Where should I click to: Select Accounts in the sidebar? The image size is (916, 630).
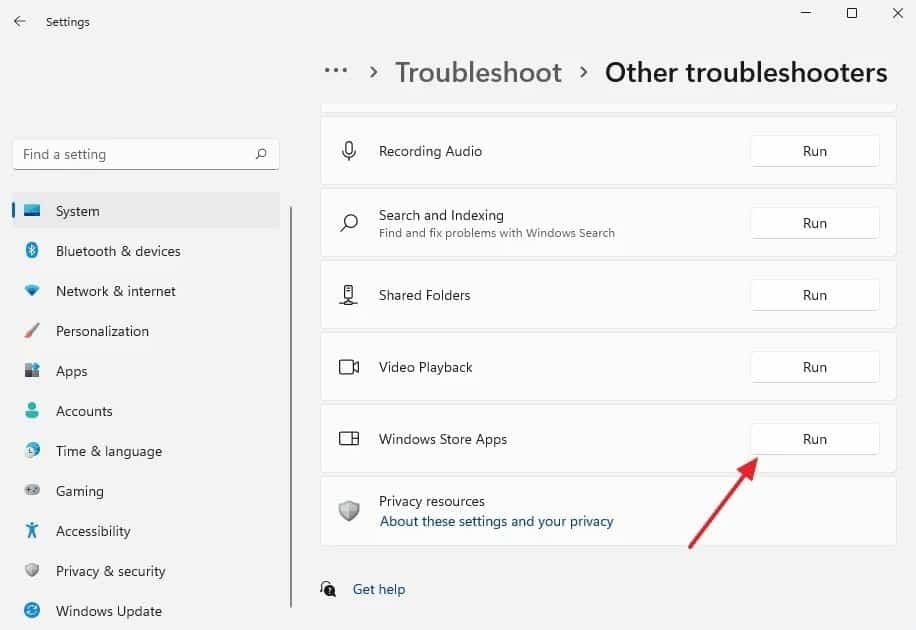pyautogui.click(x=84, y=411)
